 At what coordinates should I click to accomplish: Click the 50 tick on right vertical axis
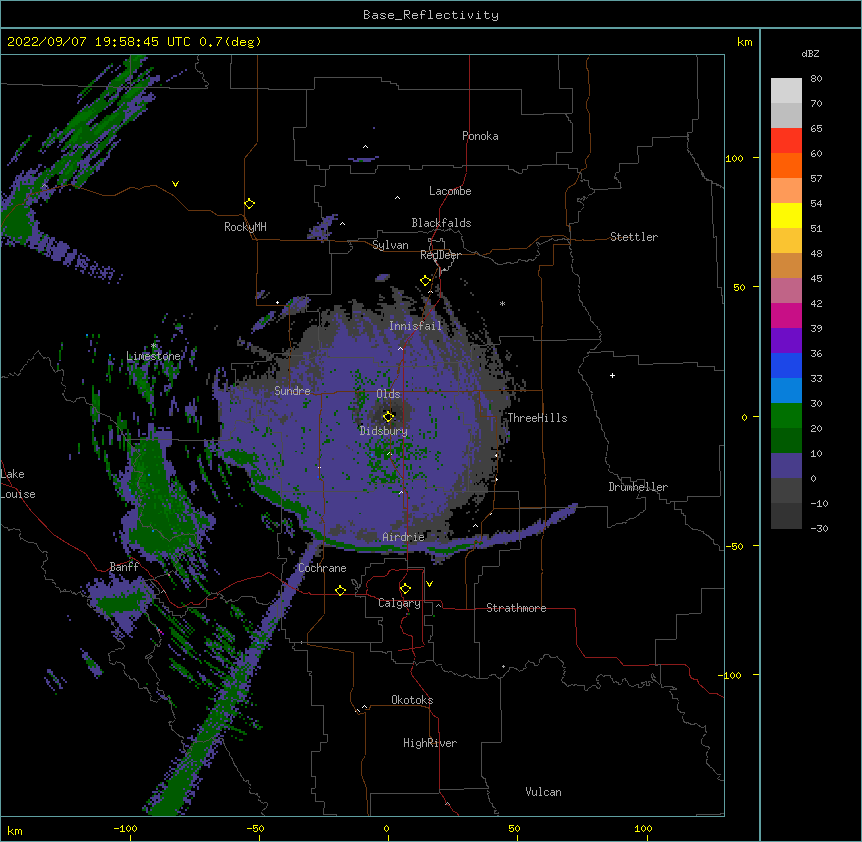[x=739, y=287]
